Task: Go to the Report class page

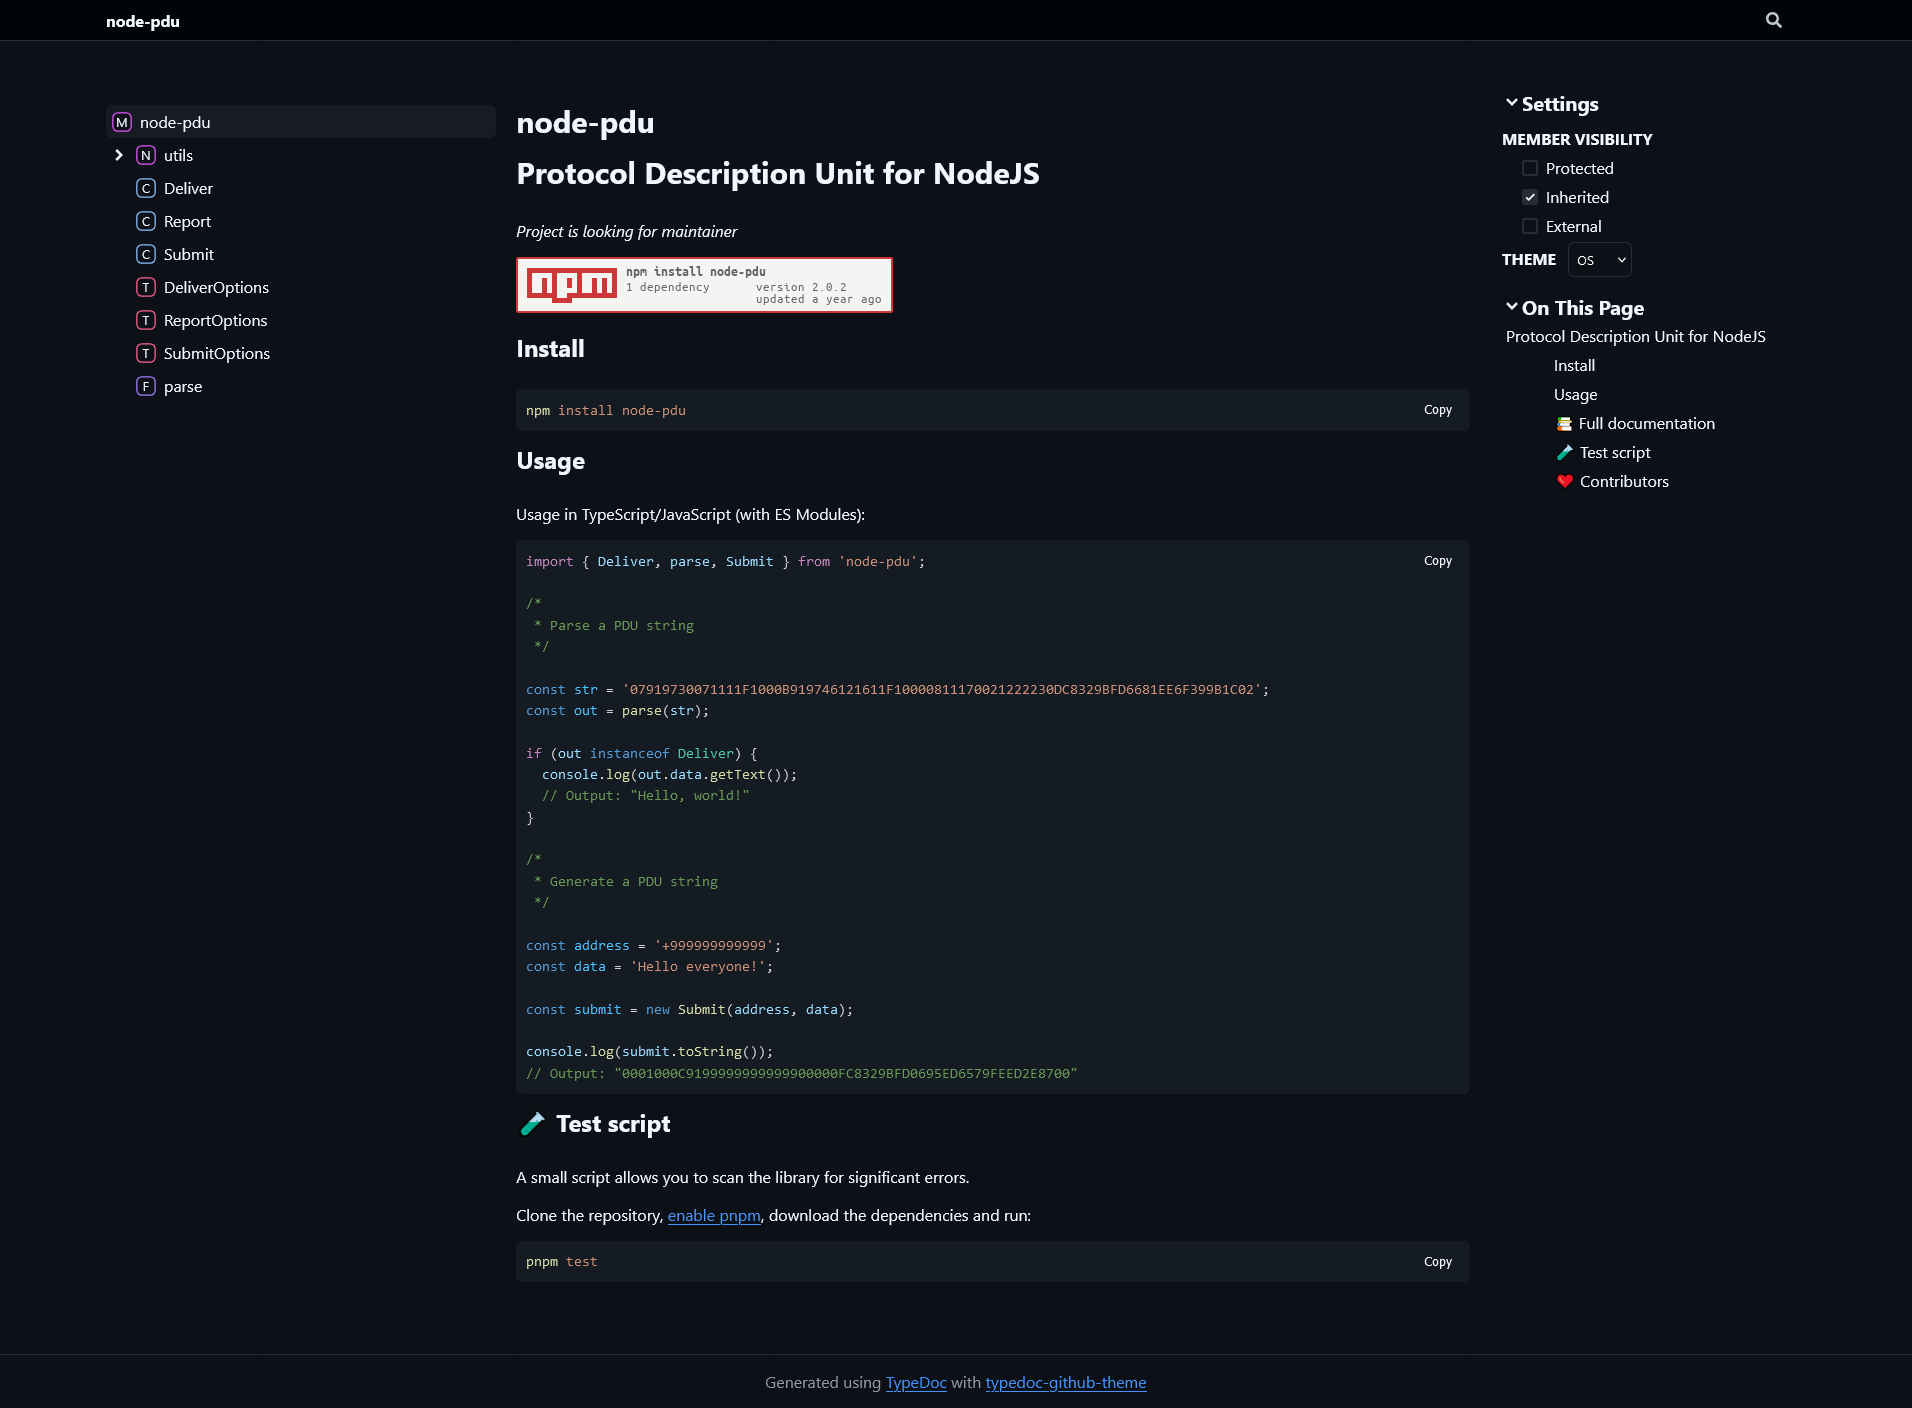Action: click(187, 221)
